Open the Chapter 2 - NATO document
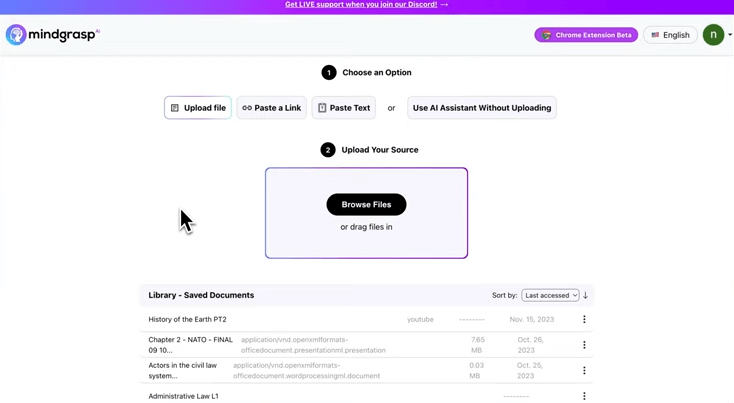 pyautogui.click(x=191, y=345)
